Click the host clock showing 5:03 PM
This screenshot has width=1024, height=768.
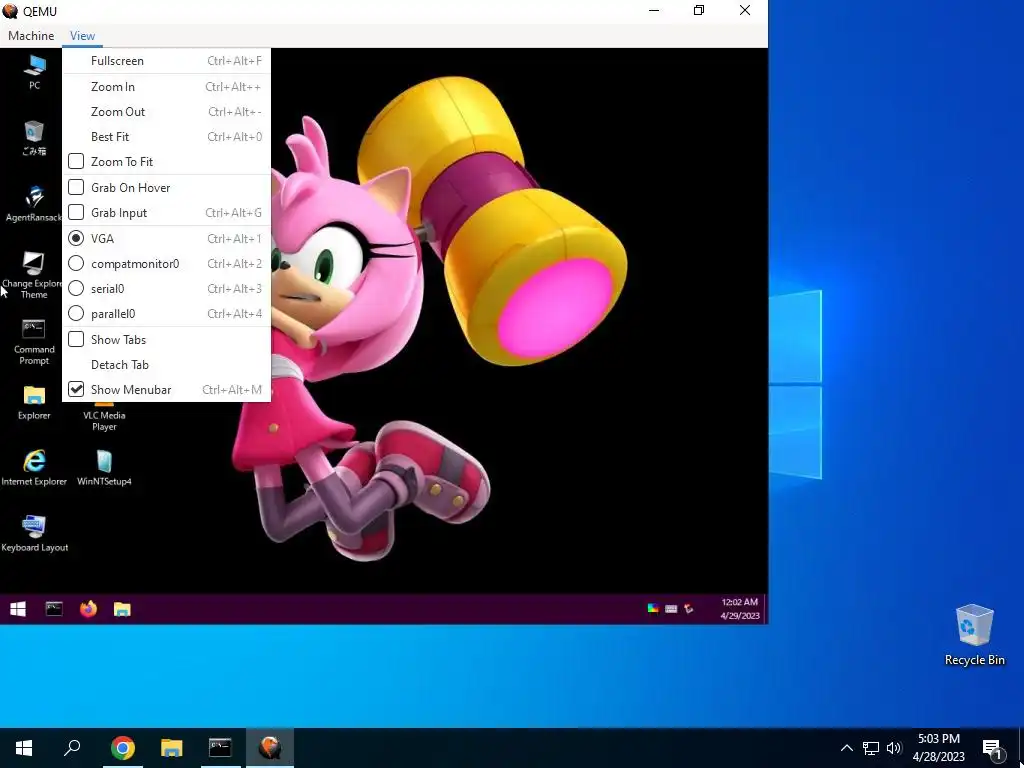(938, 748)
